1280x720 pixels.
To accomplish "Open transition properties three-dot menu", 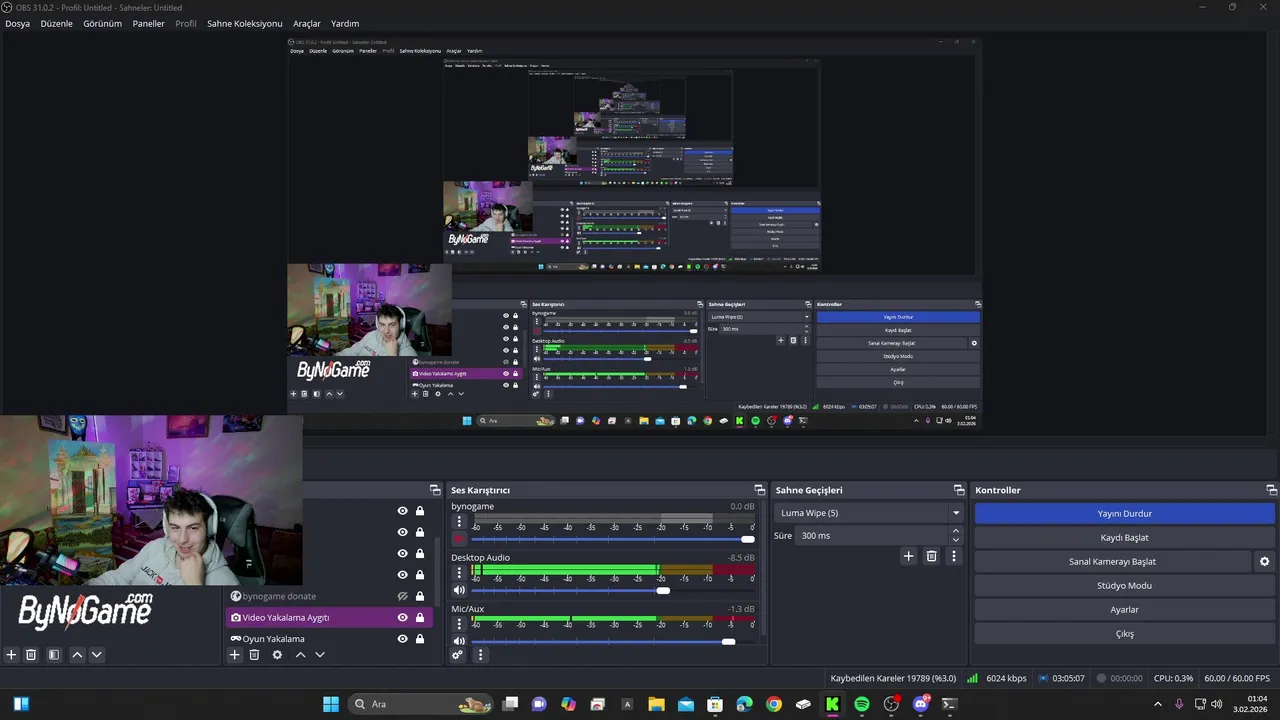I will 954,556.
